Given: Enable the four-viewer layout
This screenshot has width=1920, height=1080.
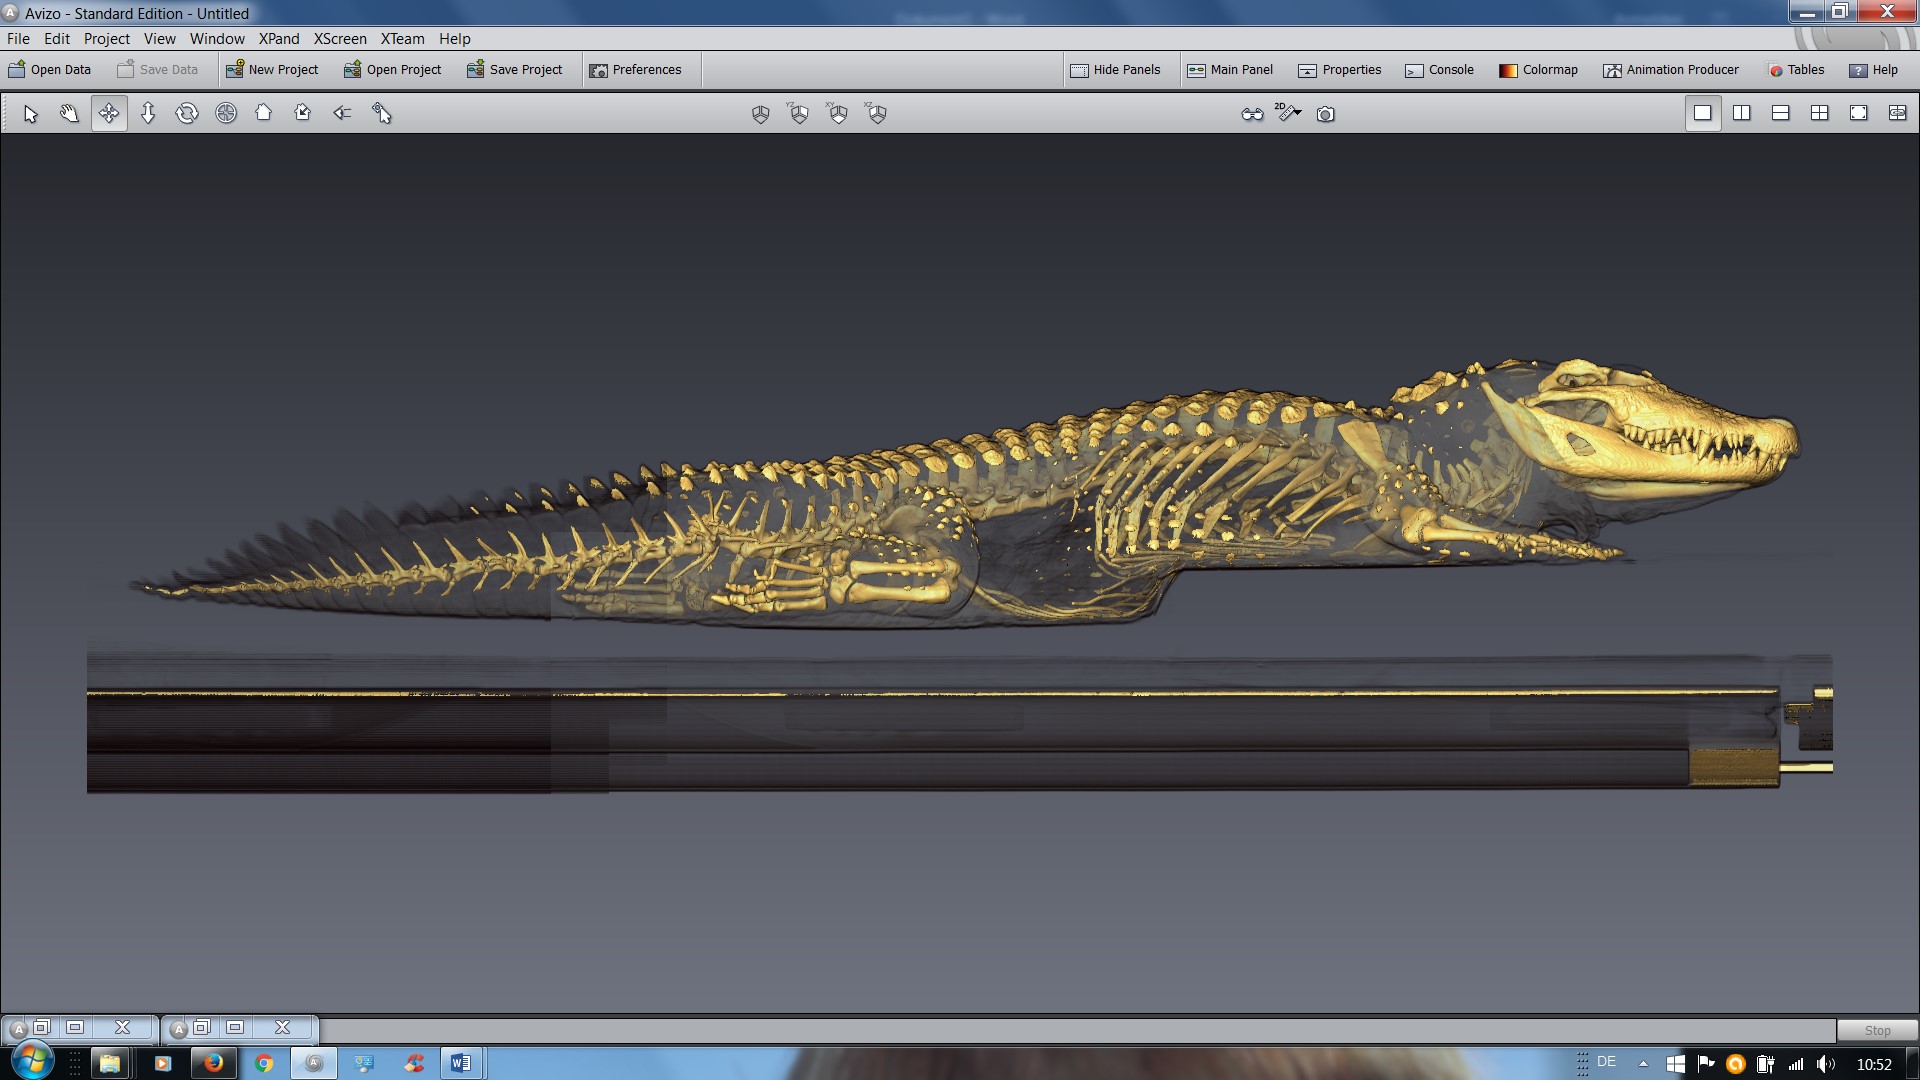Looking at the screenshot, I should tap(1820, 113).
